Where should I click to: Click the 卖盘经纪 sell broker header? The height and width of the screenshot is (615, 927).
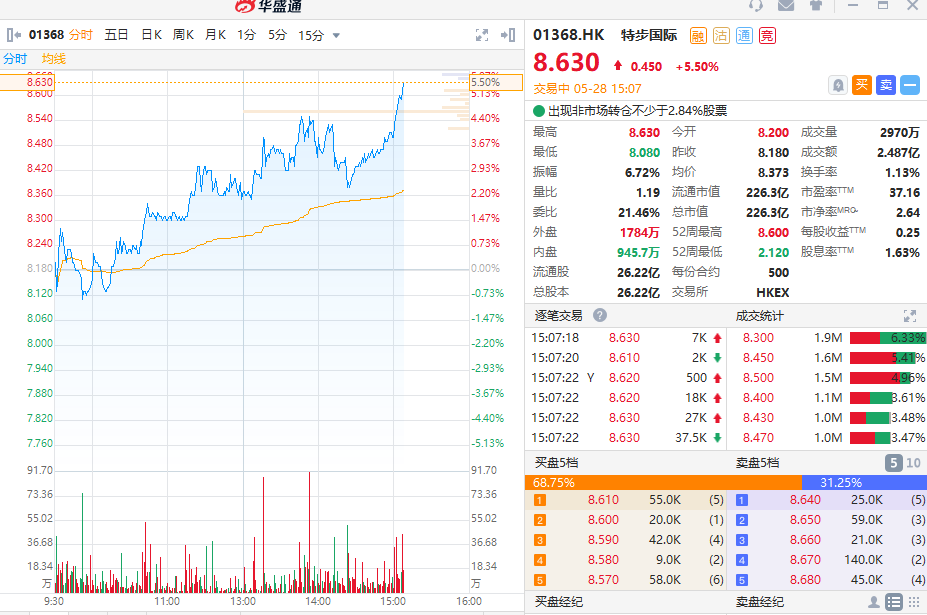click(760, 602)
